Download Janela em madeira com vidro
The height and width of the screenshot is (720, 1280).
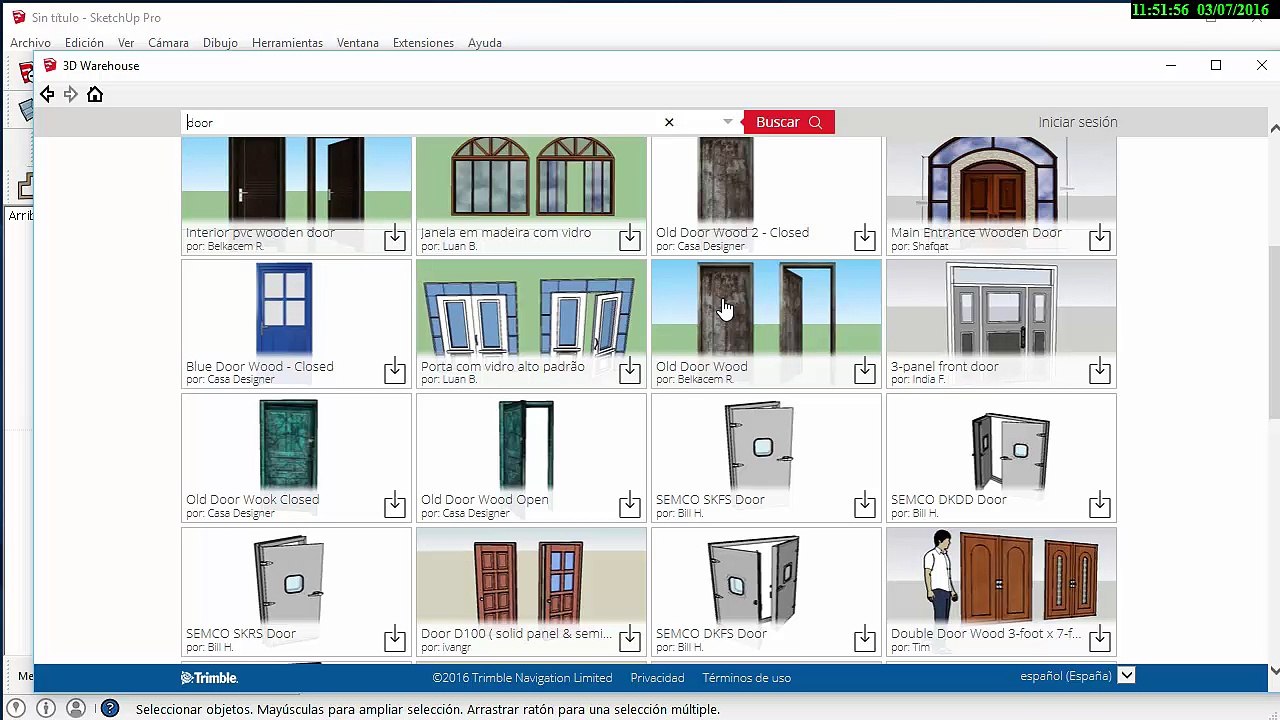point(630,238)
